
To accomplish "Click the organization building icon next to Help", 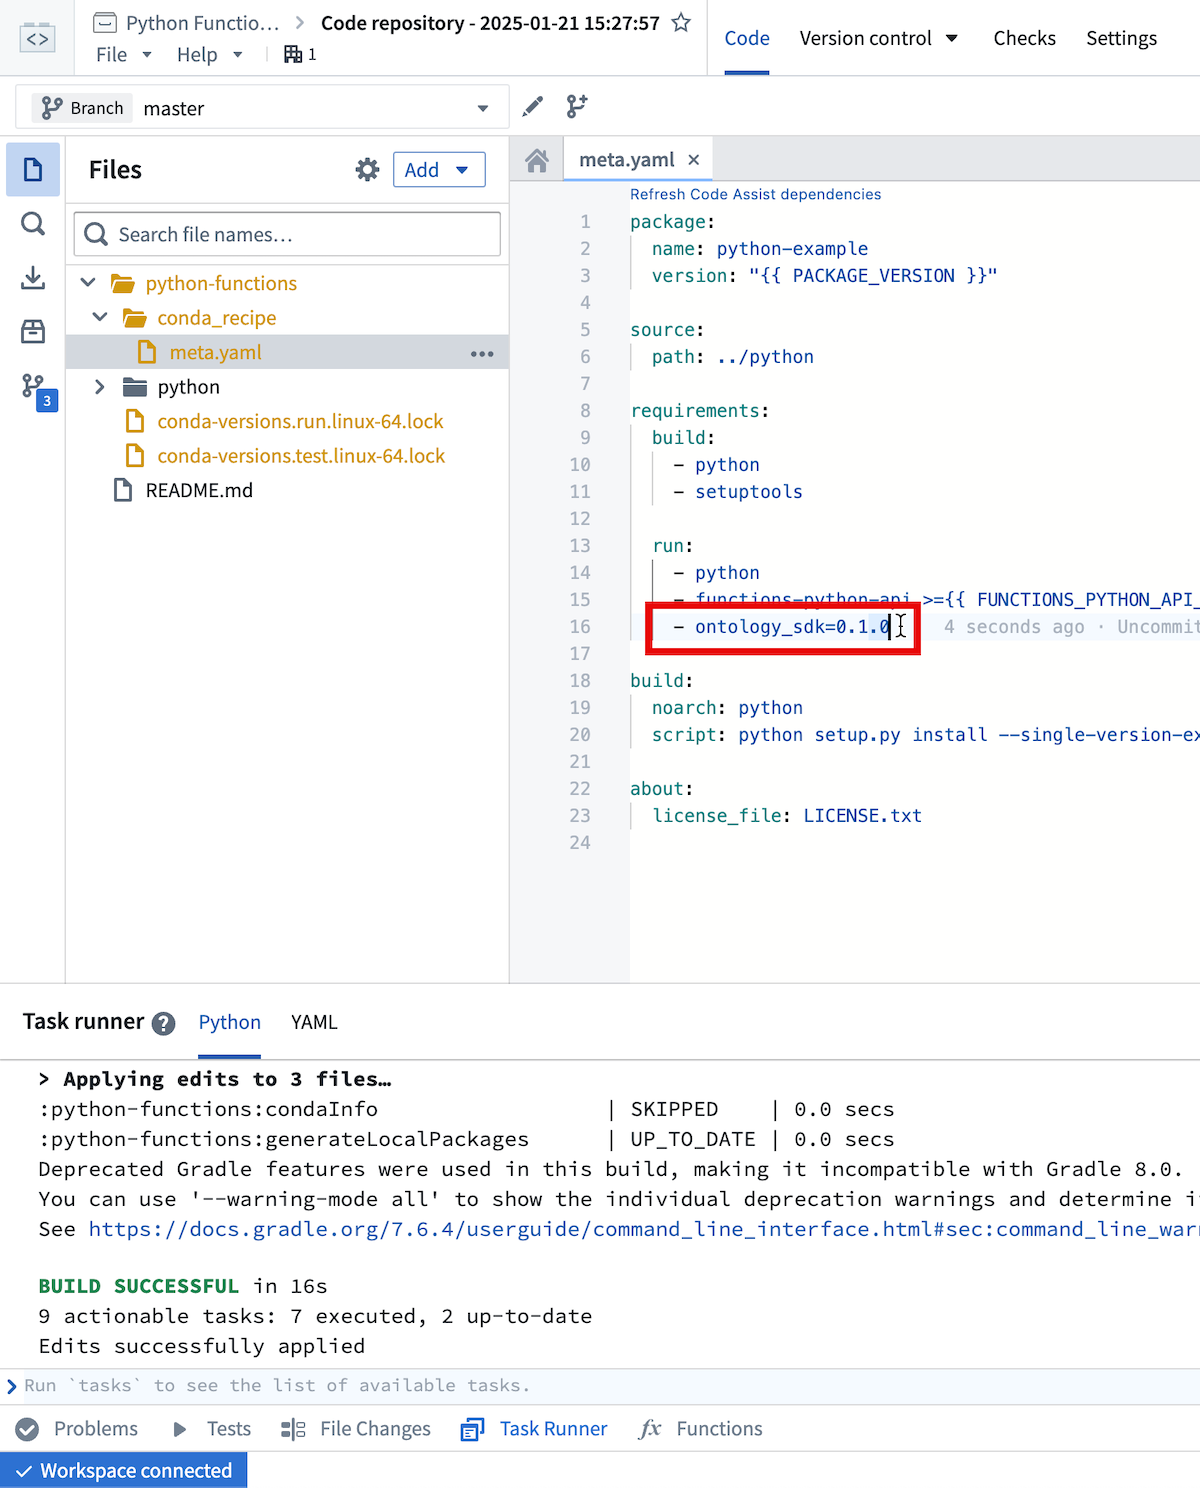I will [x=293, y=54].
